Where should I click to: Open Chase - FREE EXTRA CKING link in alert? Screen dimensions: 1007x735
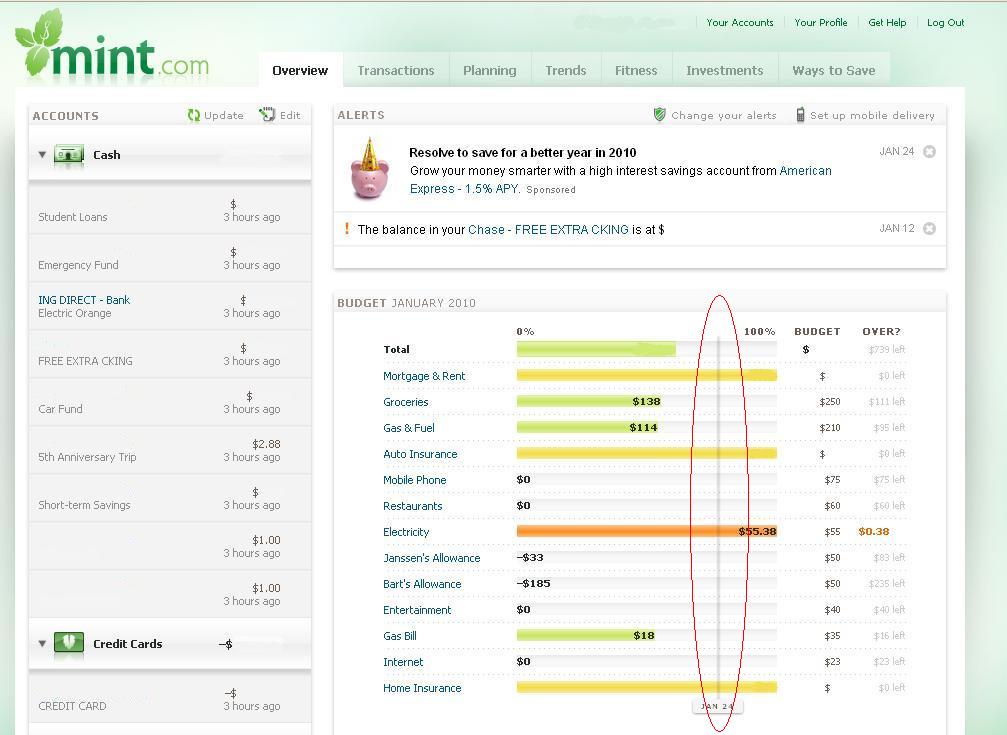pos(548,229)
